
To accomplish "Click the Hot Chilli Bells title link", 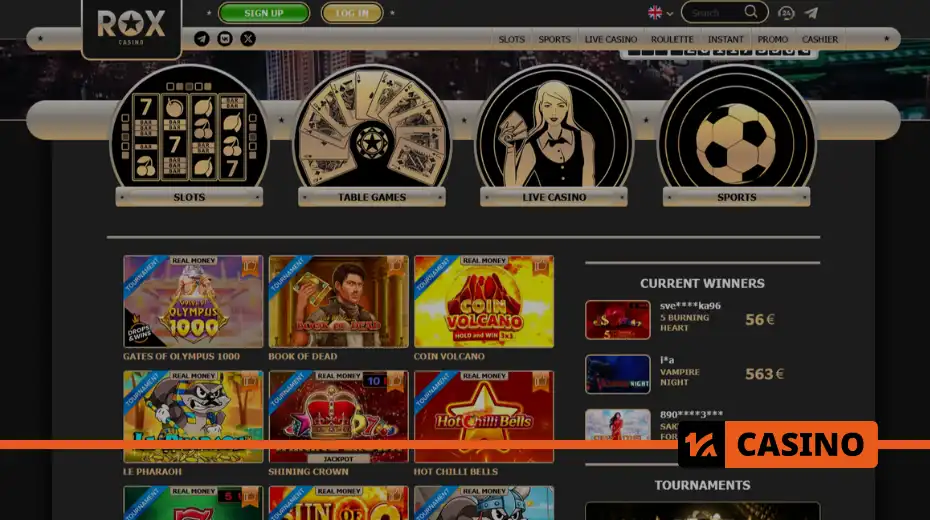I will coord(456,472).
